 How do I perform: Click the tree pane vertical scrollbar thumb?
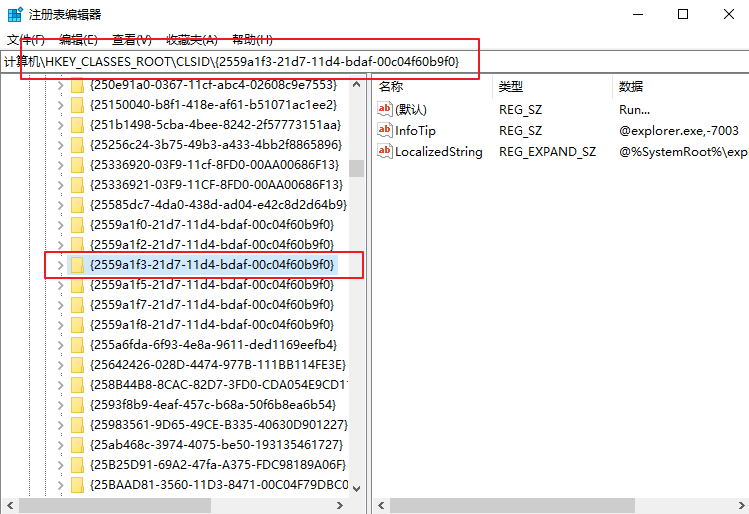[356, 165]
